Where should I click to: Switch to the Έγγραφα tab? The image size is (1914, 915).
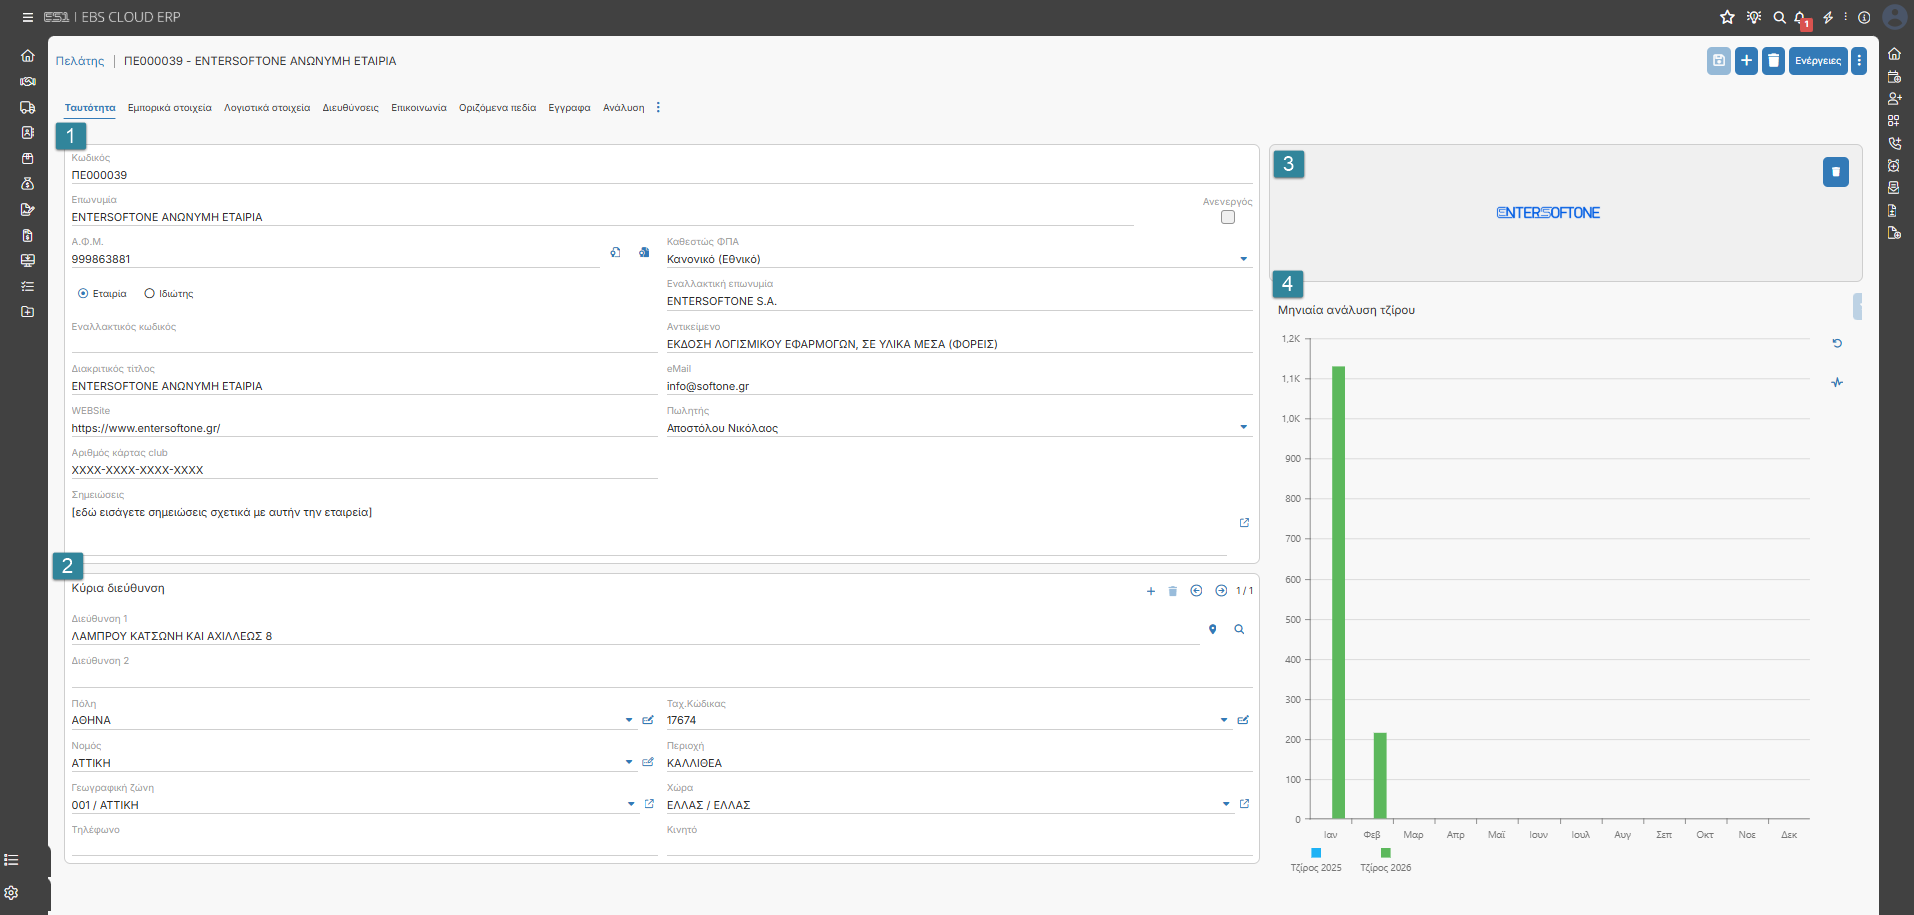pyautogui.click(x=569, y=108)
